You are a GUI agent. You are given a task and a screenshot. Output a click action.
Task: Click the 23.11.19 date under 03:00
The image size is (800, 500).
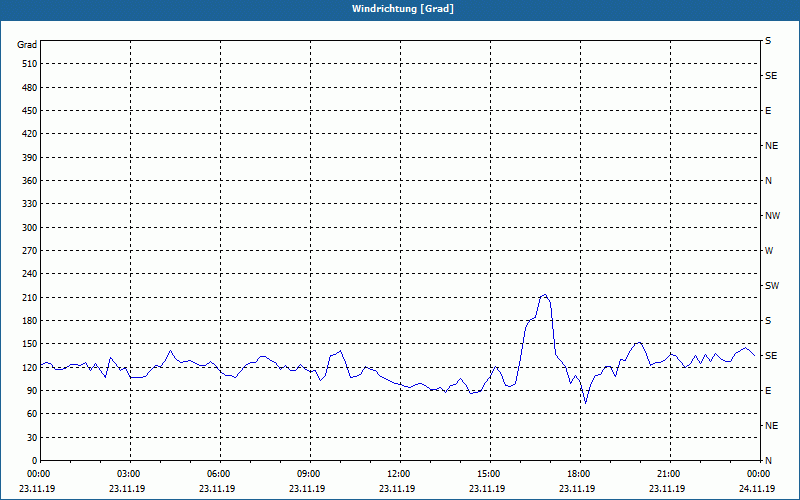tap(127, 489)
